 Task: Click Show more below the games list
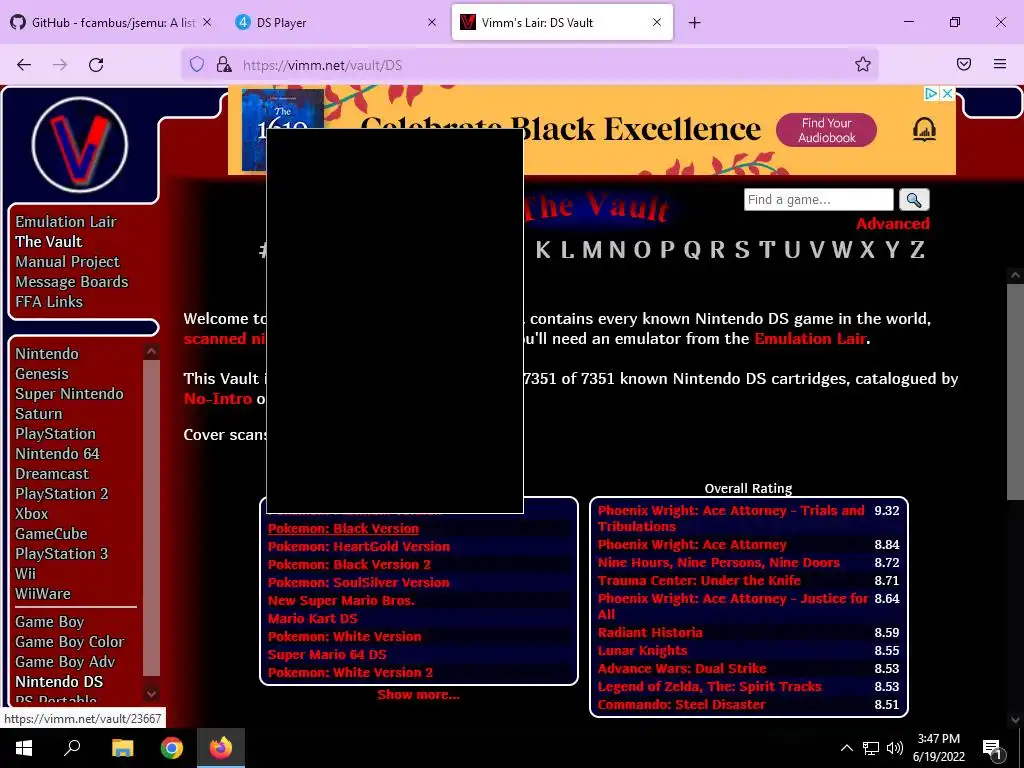coord(419,695)
